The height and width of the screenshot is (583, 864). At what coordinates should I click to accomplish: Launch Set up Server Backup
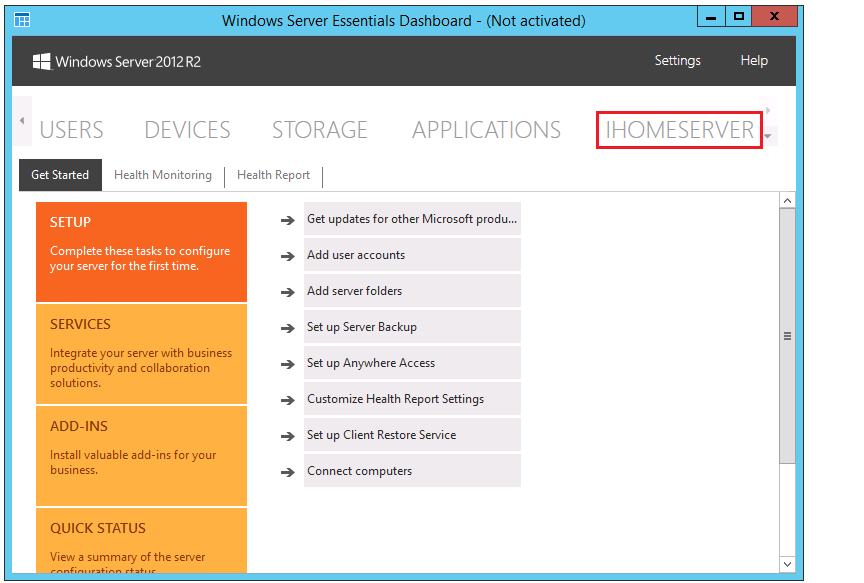click(x=412, y=327)
